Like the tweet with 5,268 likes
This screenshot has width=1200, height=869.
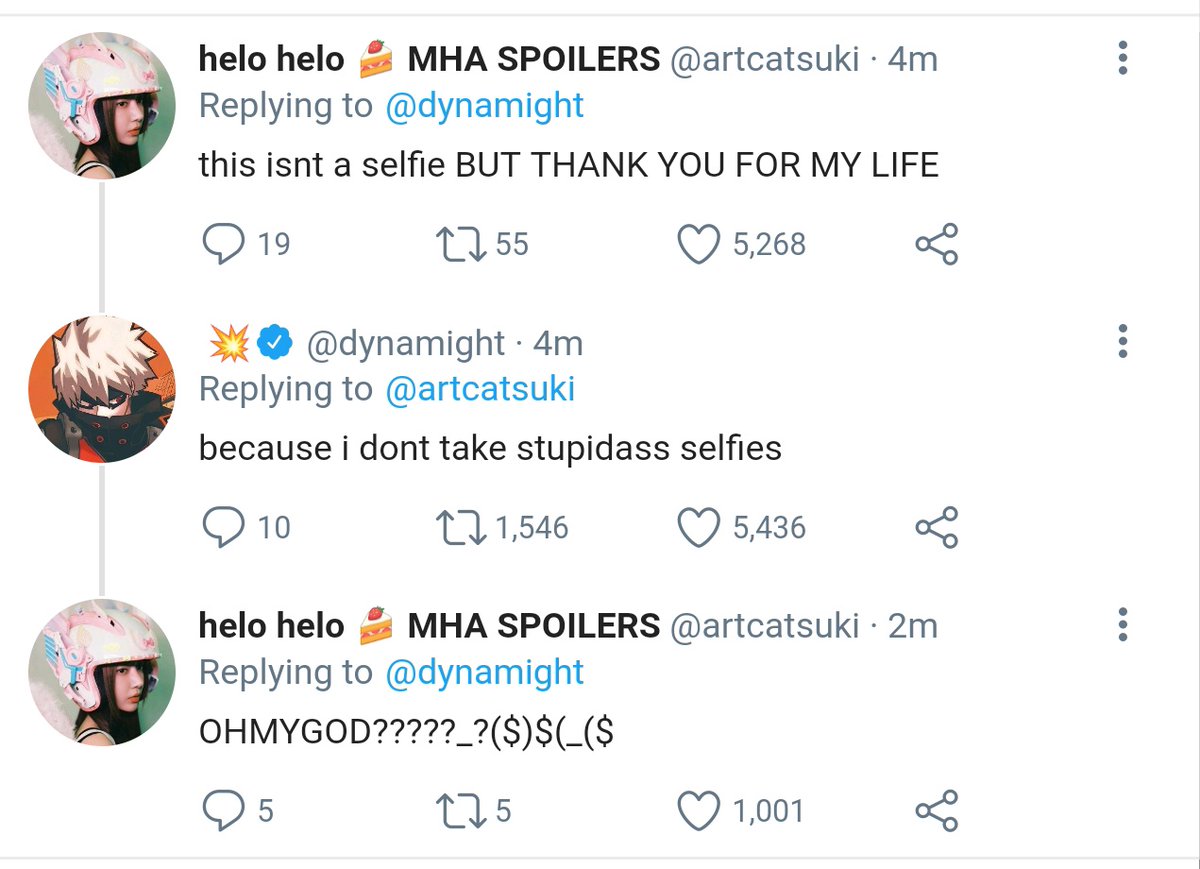700,244
